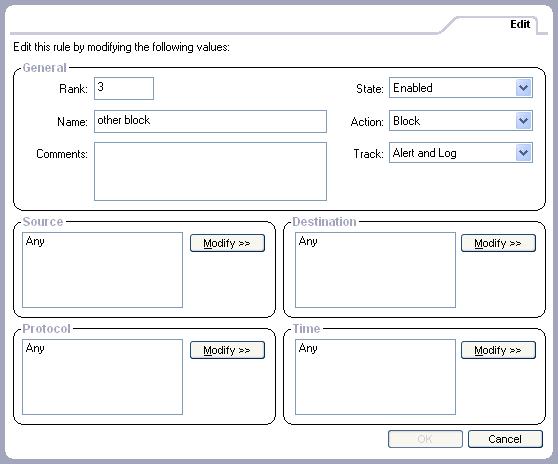This screenshot has height=464, width=558.
Task: Click the greyed OK button
Action: point(425,439)
